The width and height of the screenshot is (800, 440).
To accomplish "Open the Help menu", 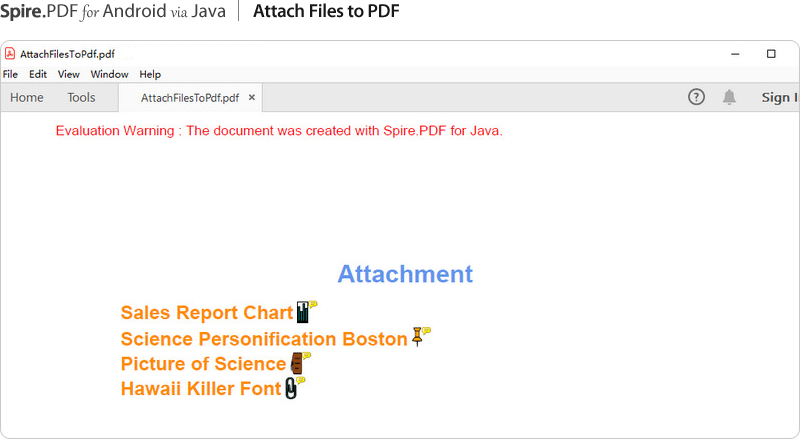I will [150, 74].
